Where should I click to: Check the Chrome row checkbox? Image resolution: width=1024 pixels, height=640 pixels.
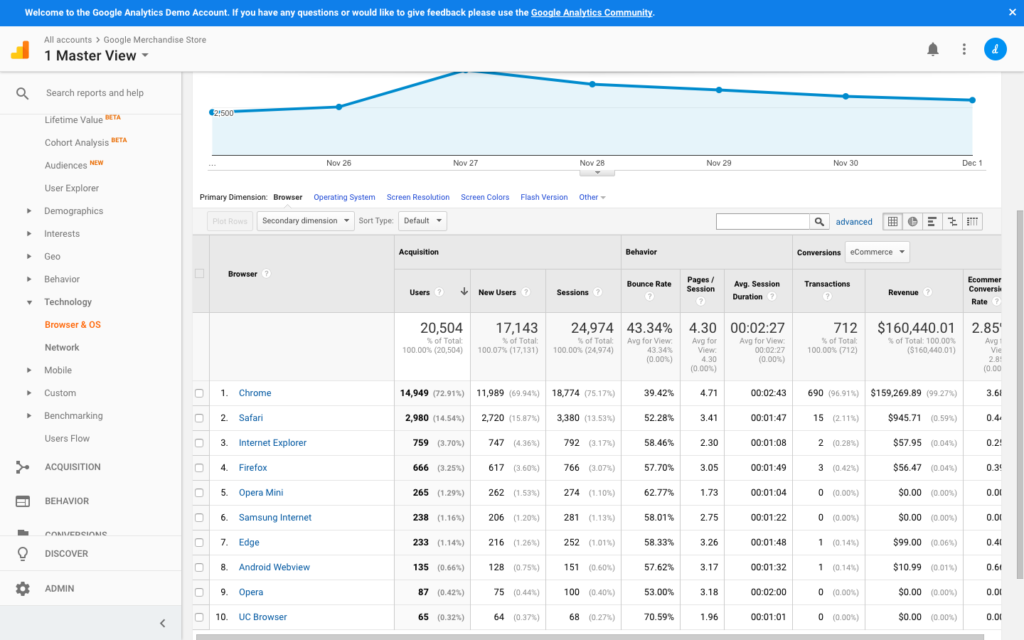click(x=199, y=394)
